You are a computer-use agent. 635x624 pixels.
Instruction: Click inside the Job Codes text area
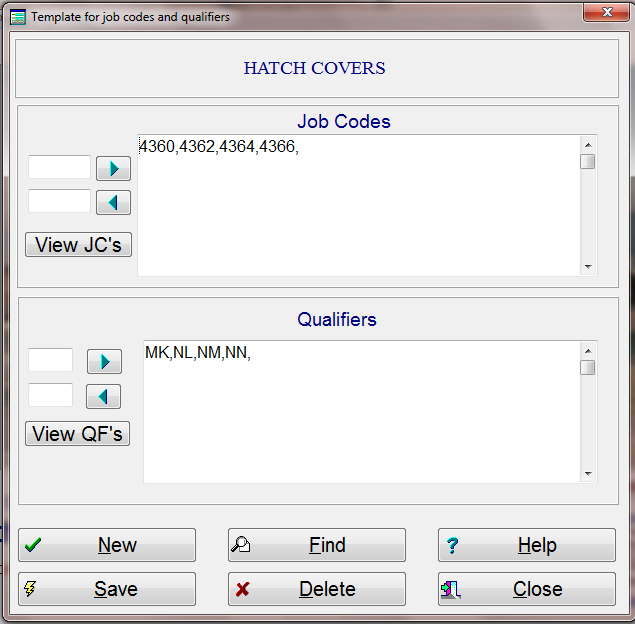[359, 206]
